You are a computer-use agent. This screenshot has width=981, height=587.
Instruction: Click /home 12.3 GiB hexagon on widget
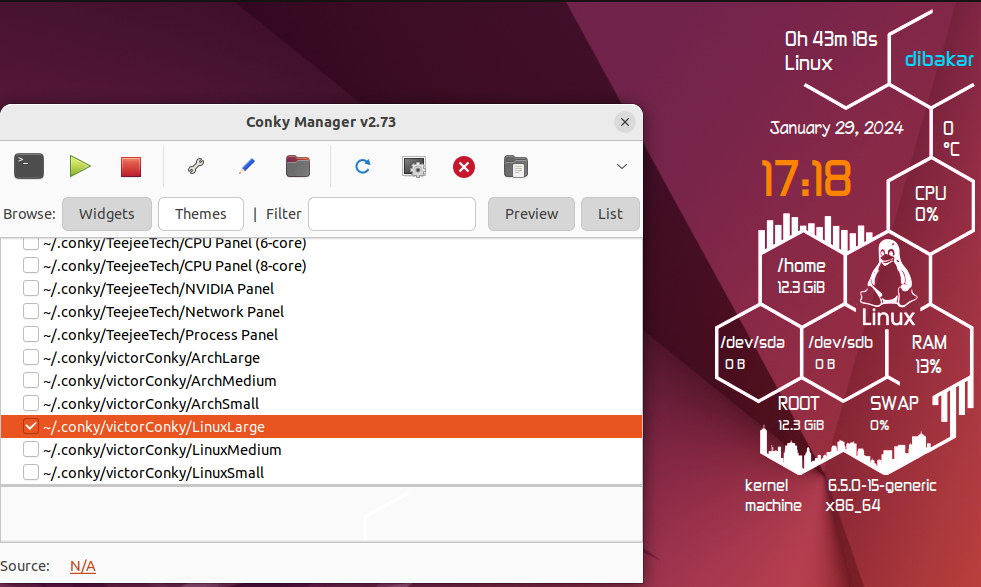(801, 276)
